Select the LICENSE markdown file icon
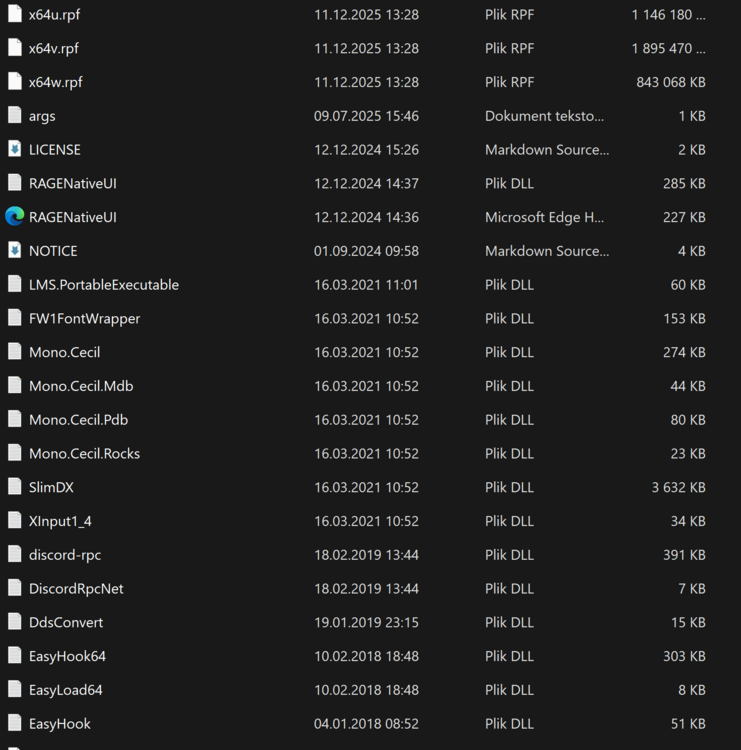741x750 pixels. 15,149
